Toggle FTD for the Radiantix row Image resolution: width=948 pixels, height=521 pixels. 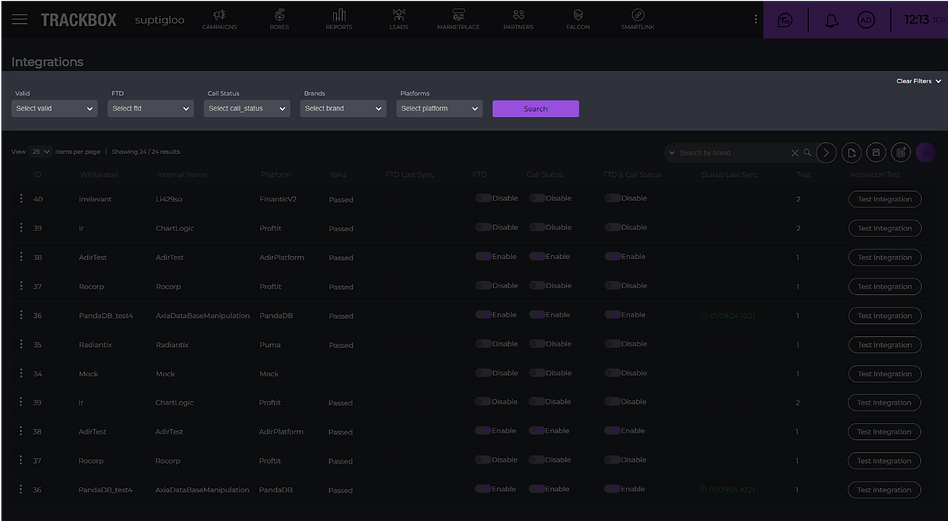point(483,344)
